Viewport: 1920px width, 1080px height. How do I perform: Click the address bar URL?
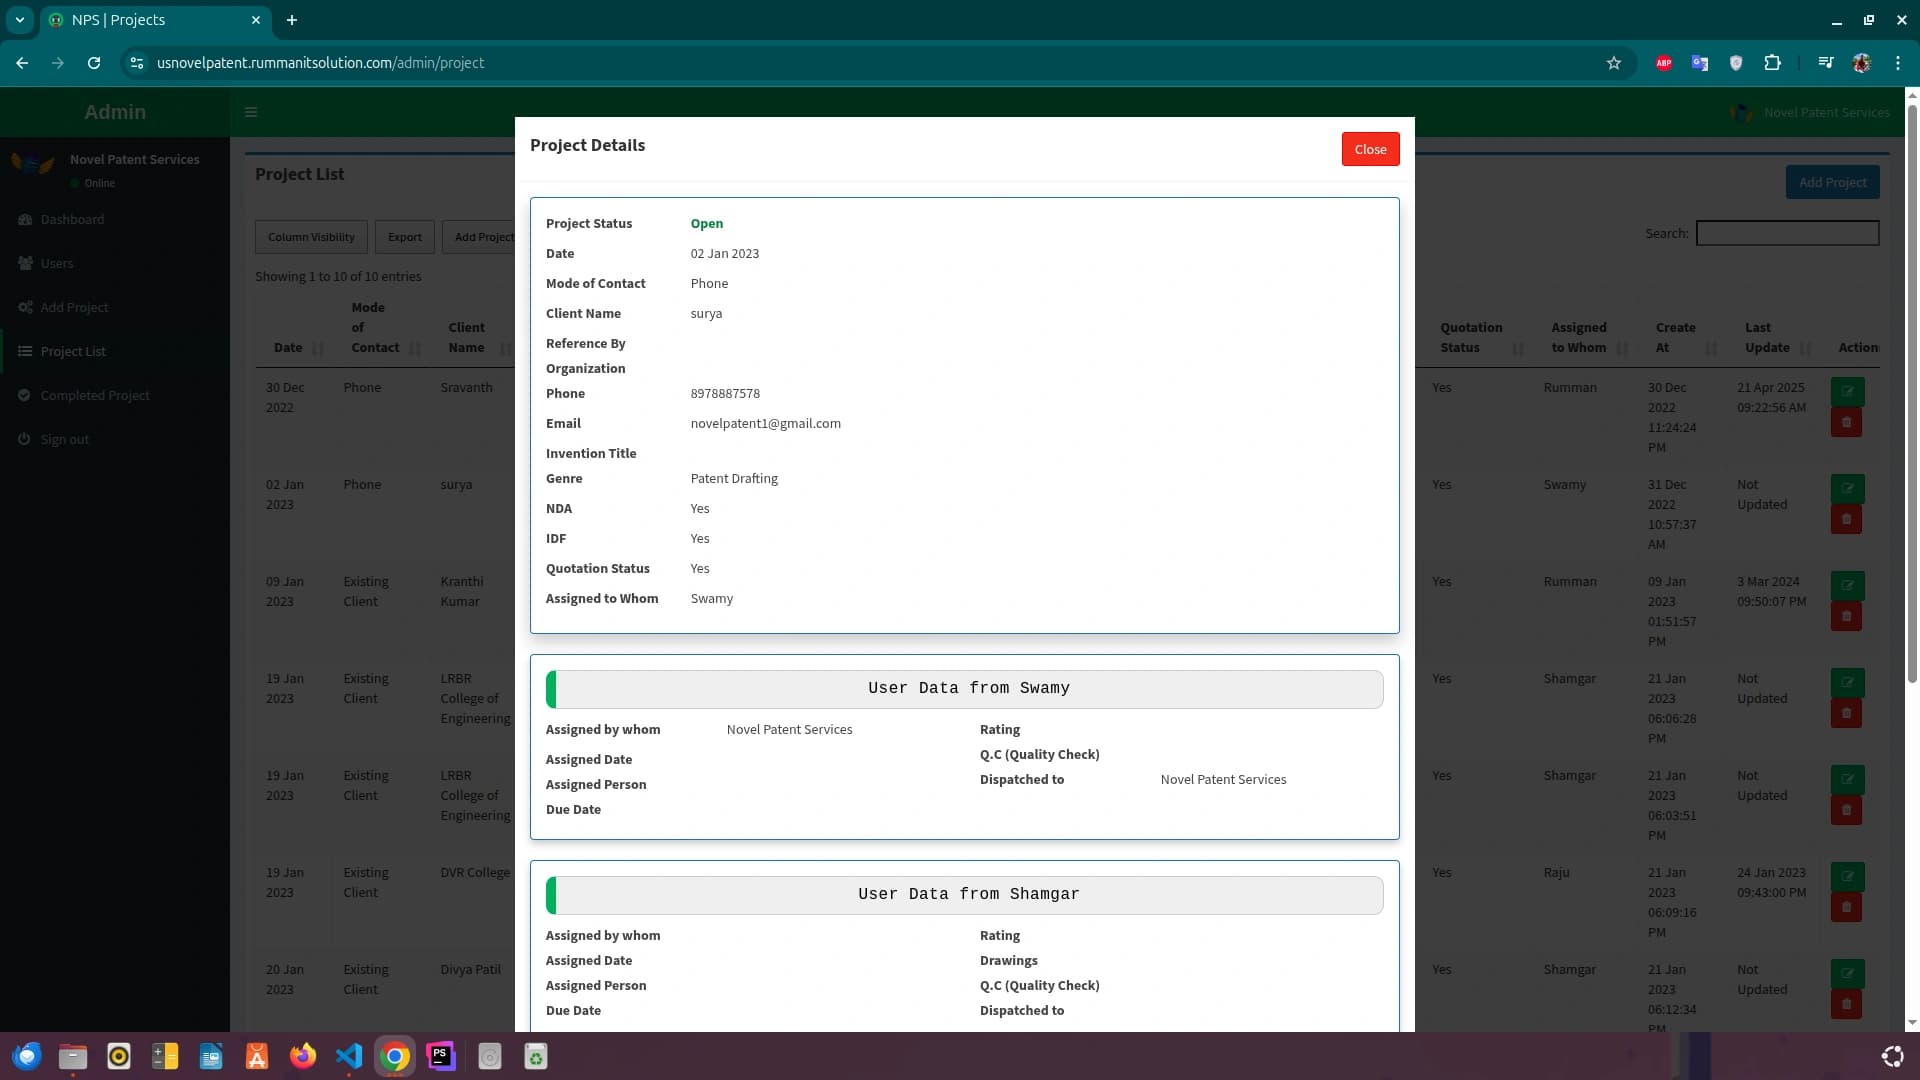[x=320, y=63]
